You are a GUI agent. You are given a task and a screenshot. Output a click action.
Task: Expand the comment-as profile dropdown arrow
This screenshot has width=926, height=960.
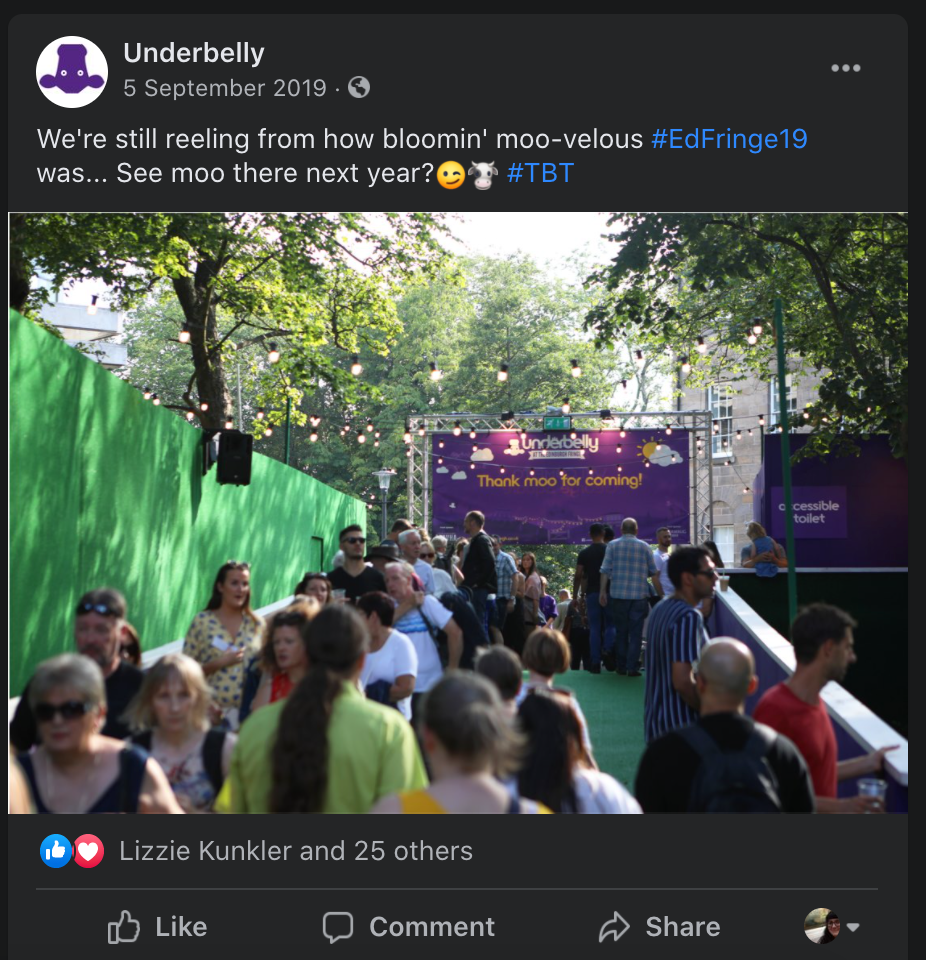coord(853,927)
